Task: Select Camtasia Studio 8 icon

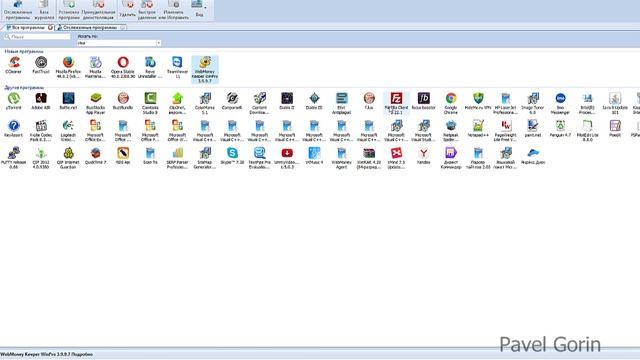Action: point(150,103)
